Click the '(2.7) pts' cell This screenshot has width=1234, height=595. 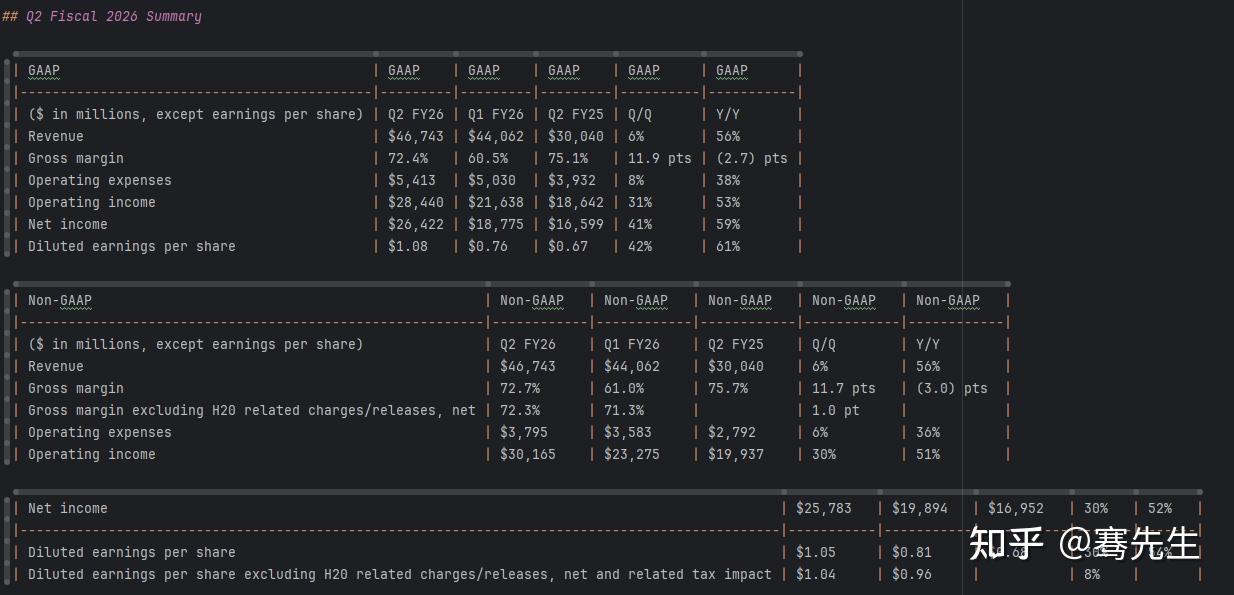pyautogui.click(x=751, y=158)
